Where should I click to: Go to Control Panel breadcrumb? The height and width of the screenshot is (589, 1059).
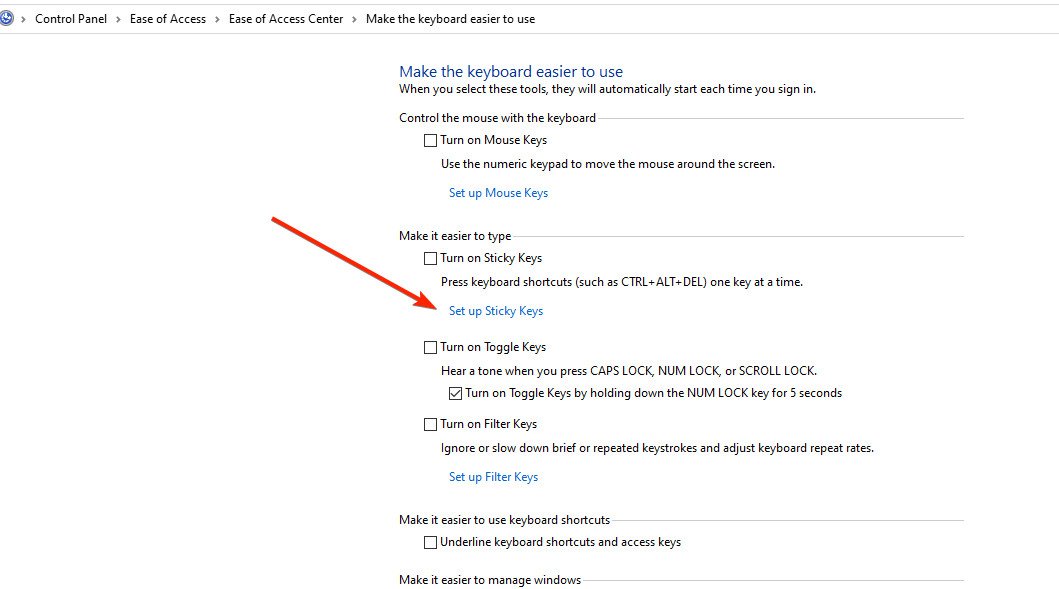71,19
